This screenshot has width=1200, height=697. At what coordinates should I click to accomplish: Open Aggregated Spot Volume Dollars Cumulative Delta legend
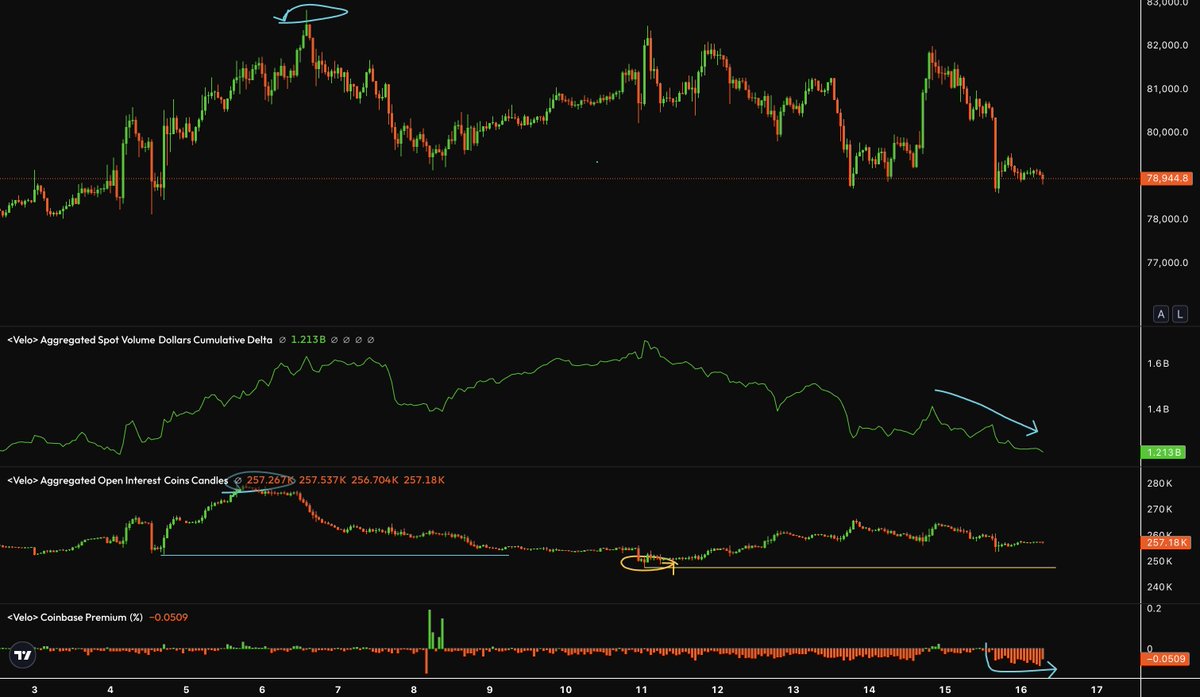[138, 341]
